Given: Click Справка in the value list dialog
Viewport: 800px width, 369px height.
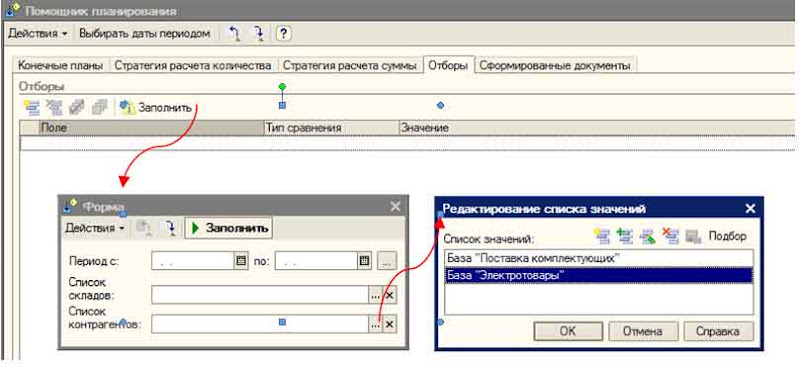Looking at the screenshot, I should point(718,331).
